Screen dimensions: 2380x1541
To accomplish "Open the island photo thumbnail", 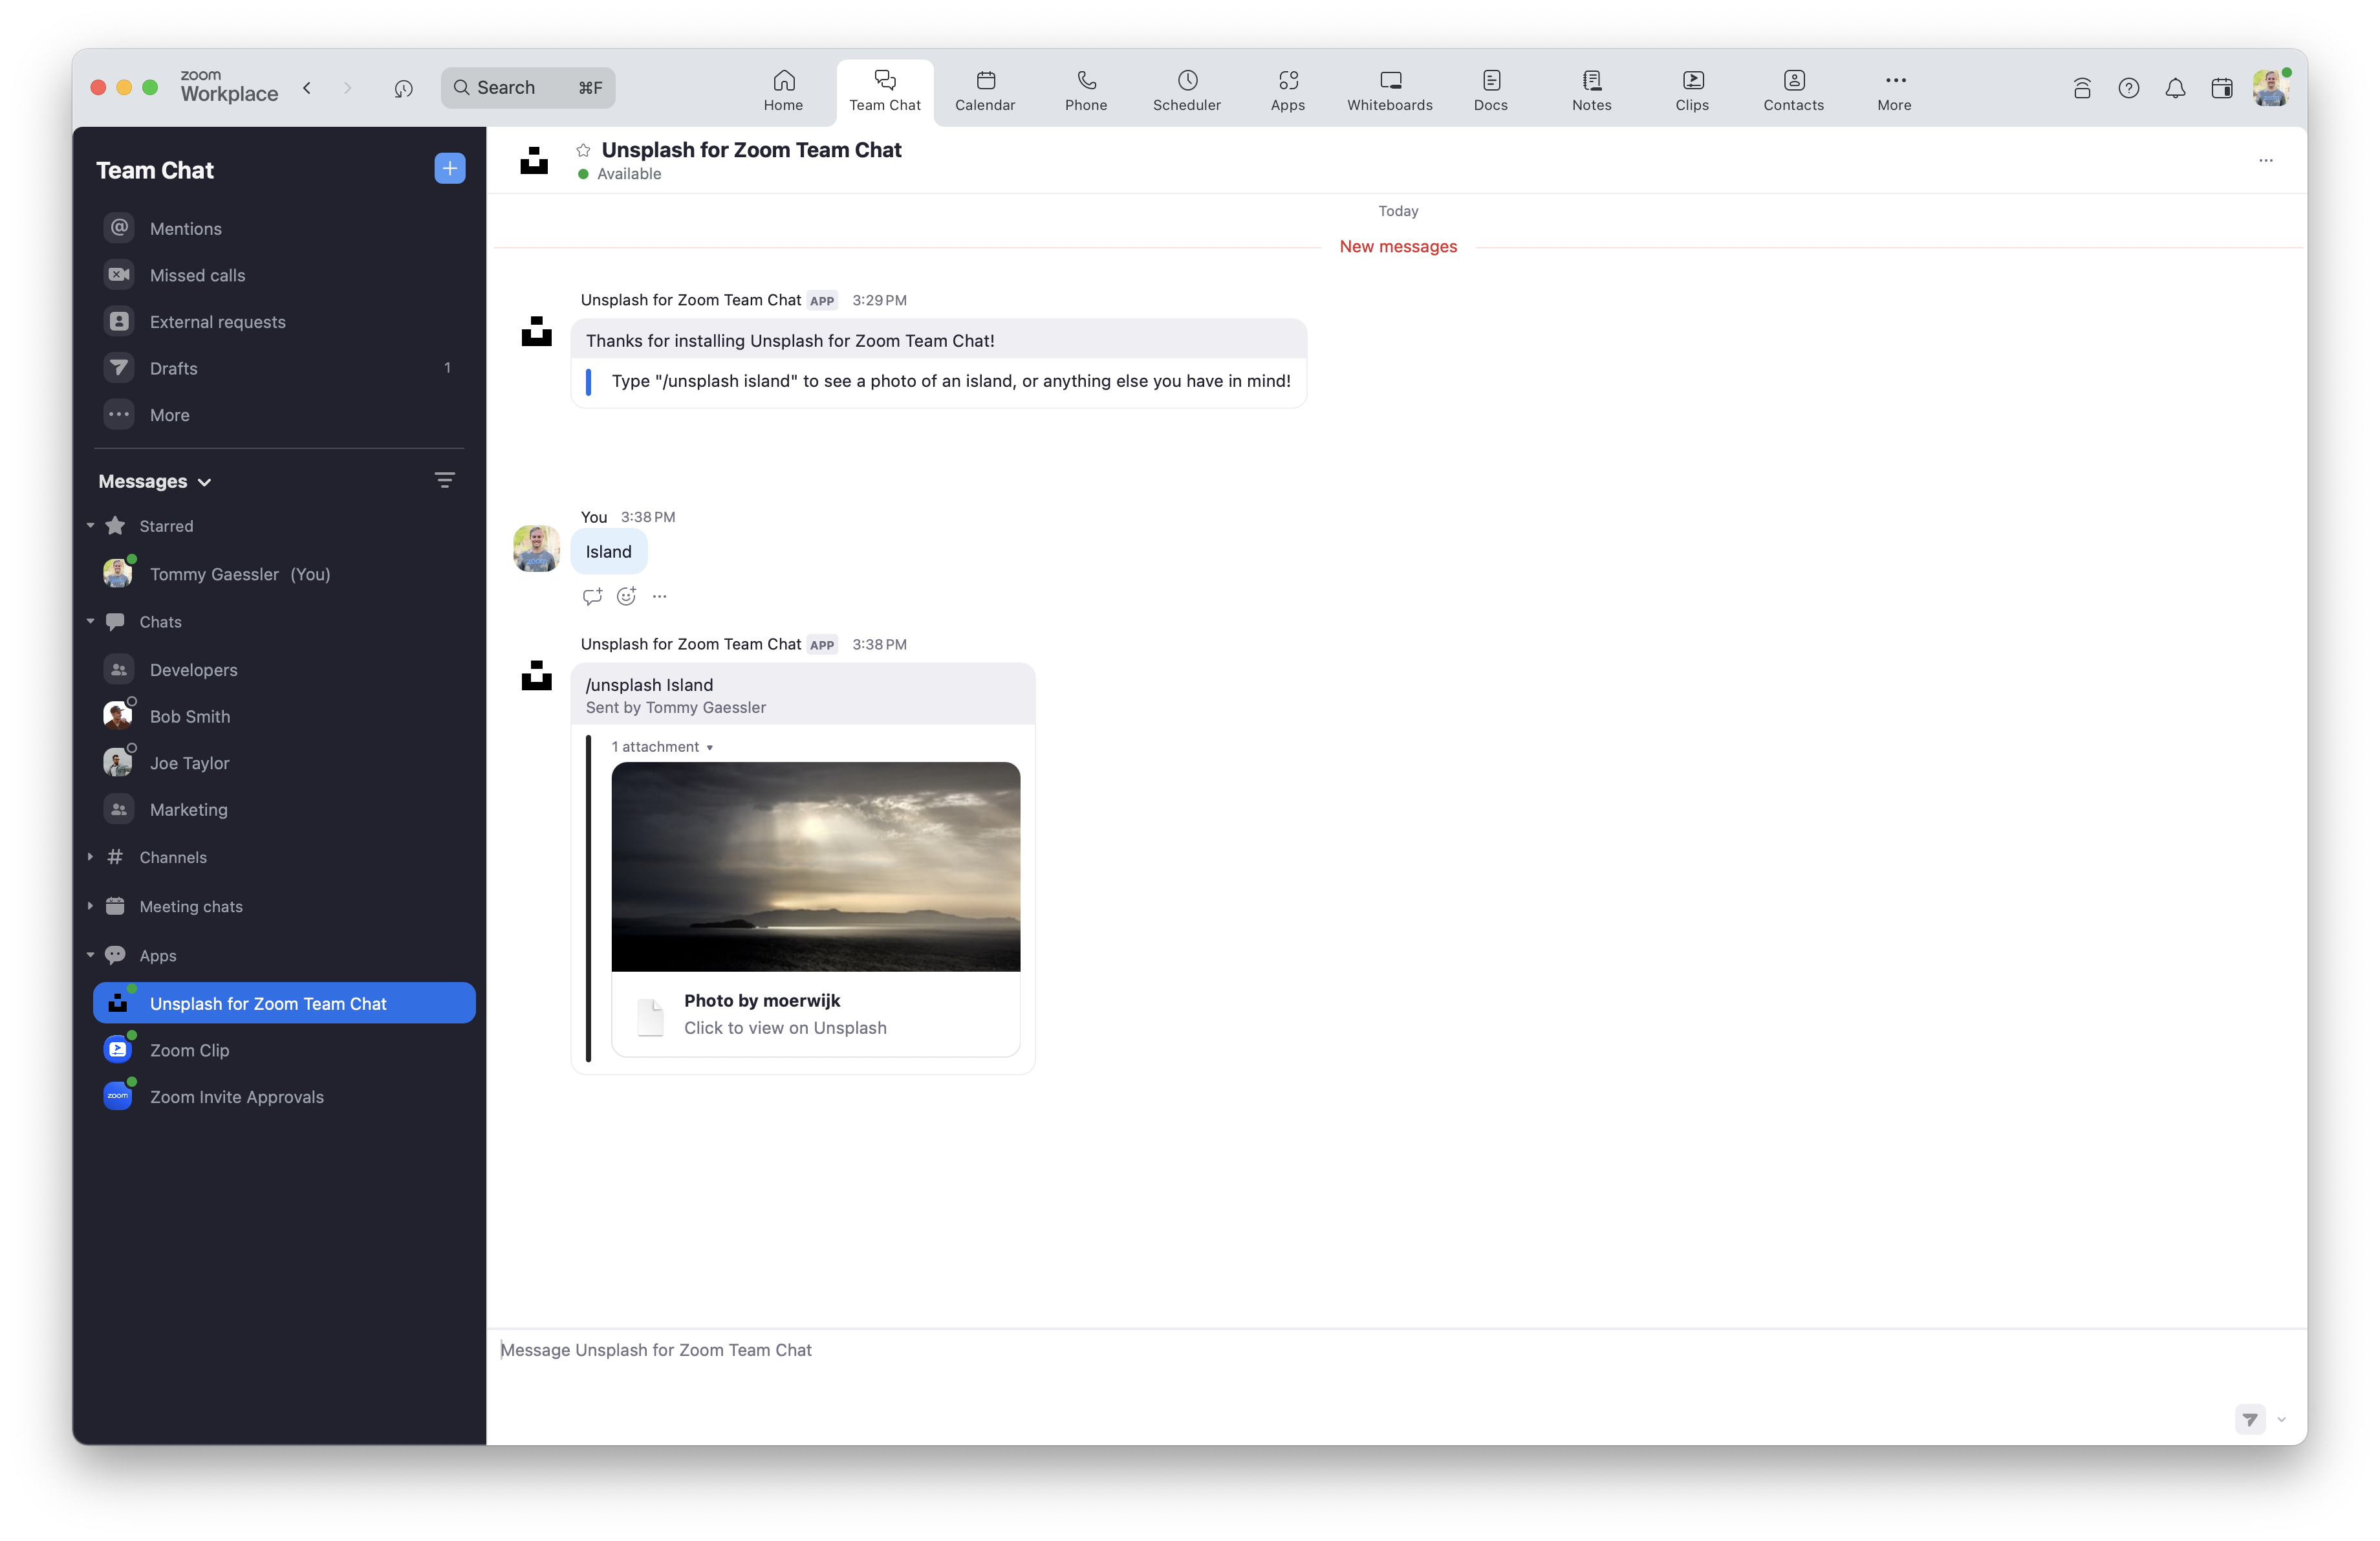I will pos(816,866).
